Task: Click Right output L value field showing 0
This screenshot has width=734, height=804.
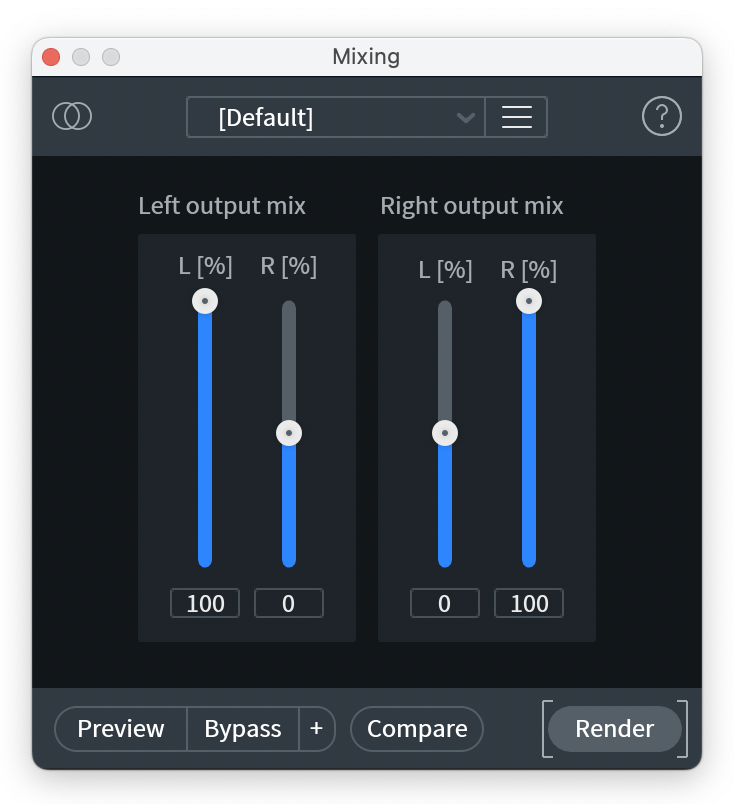Action: 445,603
